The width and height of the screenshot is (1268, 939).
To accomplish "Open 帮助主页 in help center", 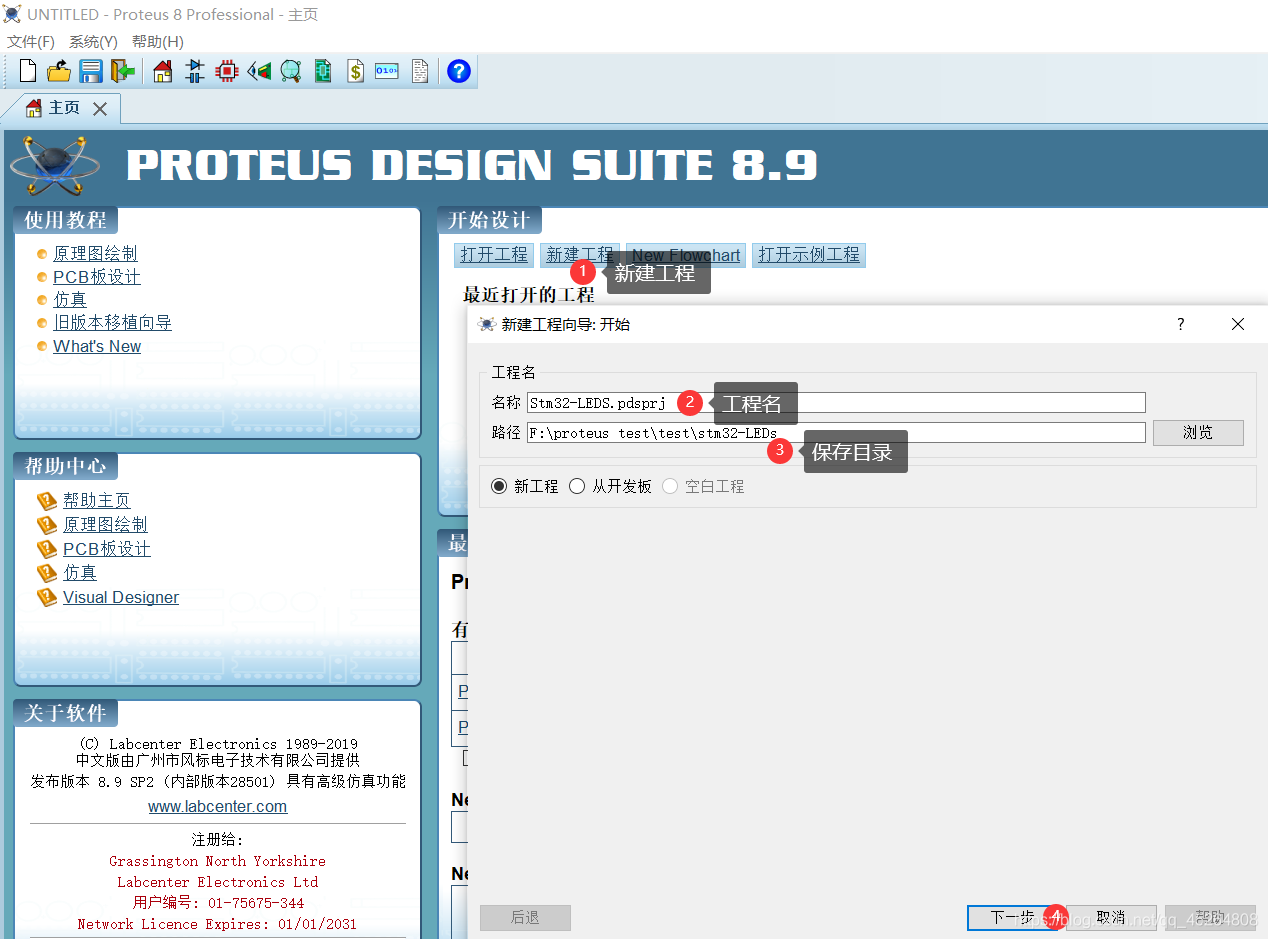I will (x=97, y=501).
